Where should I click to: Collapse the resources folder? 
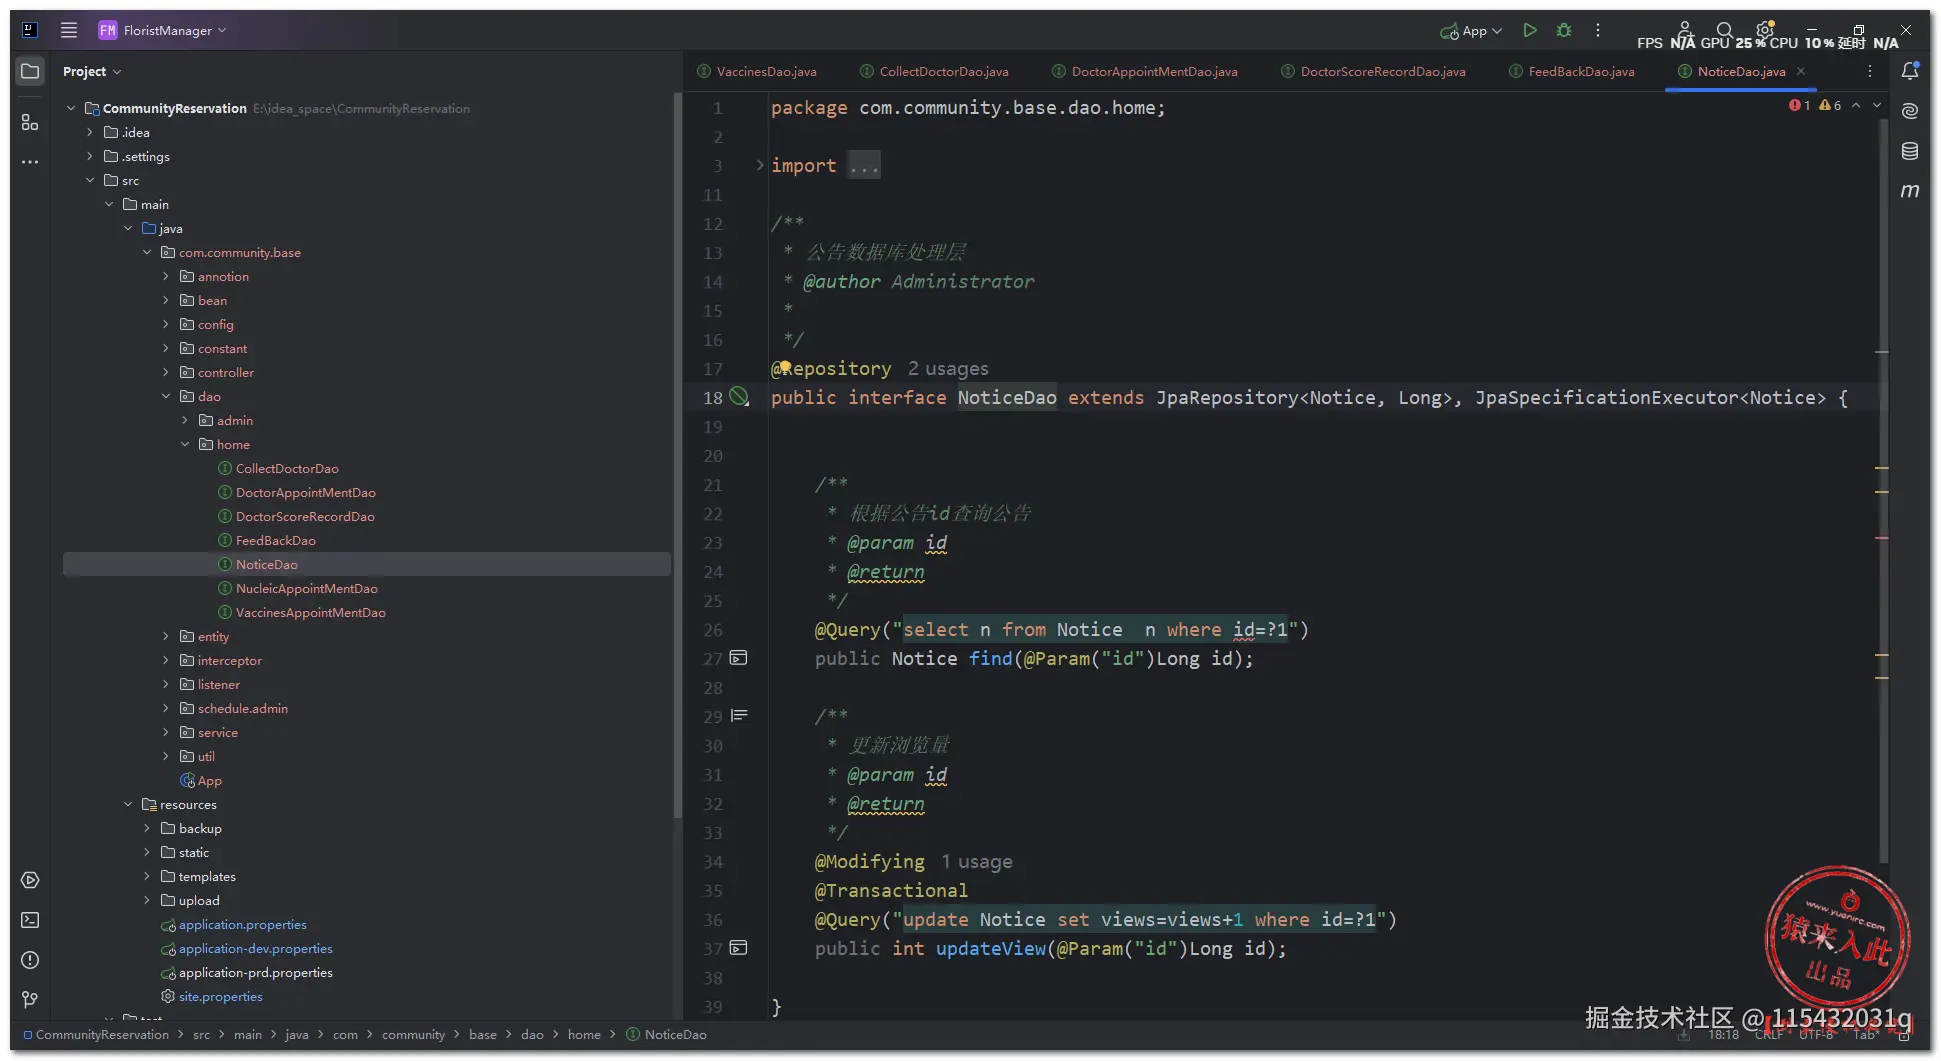128,804
